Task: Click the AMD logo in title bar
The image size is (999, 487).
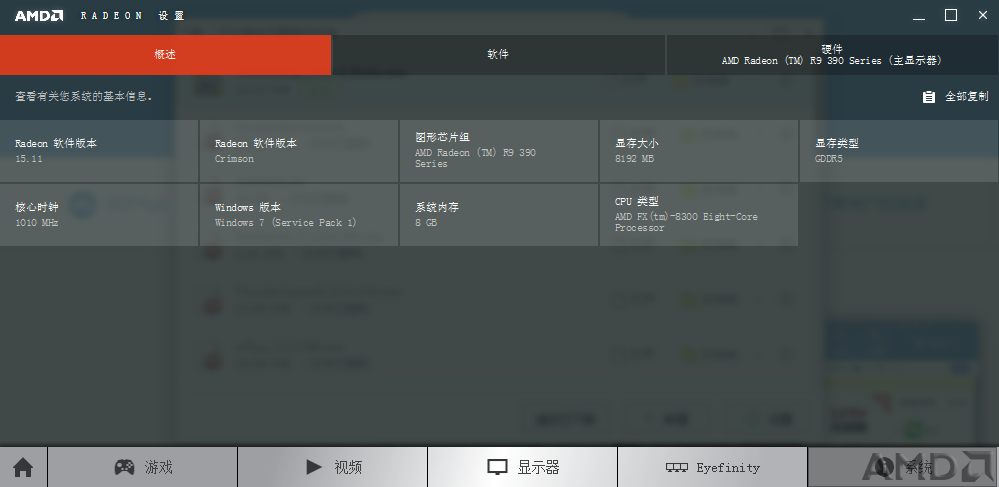Action: [39, 16]
